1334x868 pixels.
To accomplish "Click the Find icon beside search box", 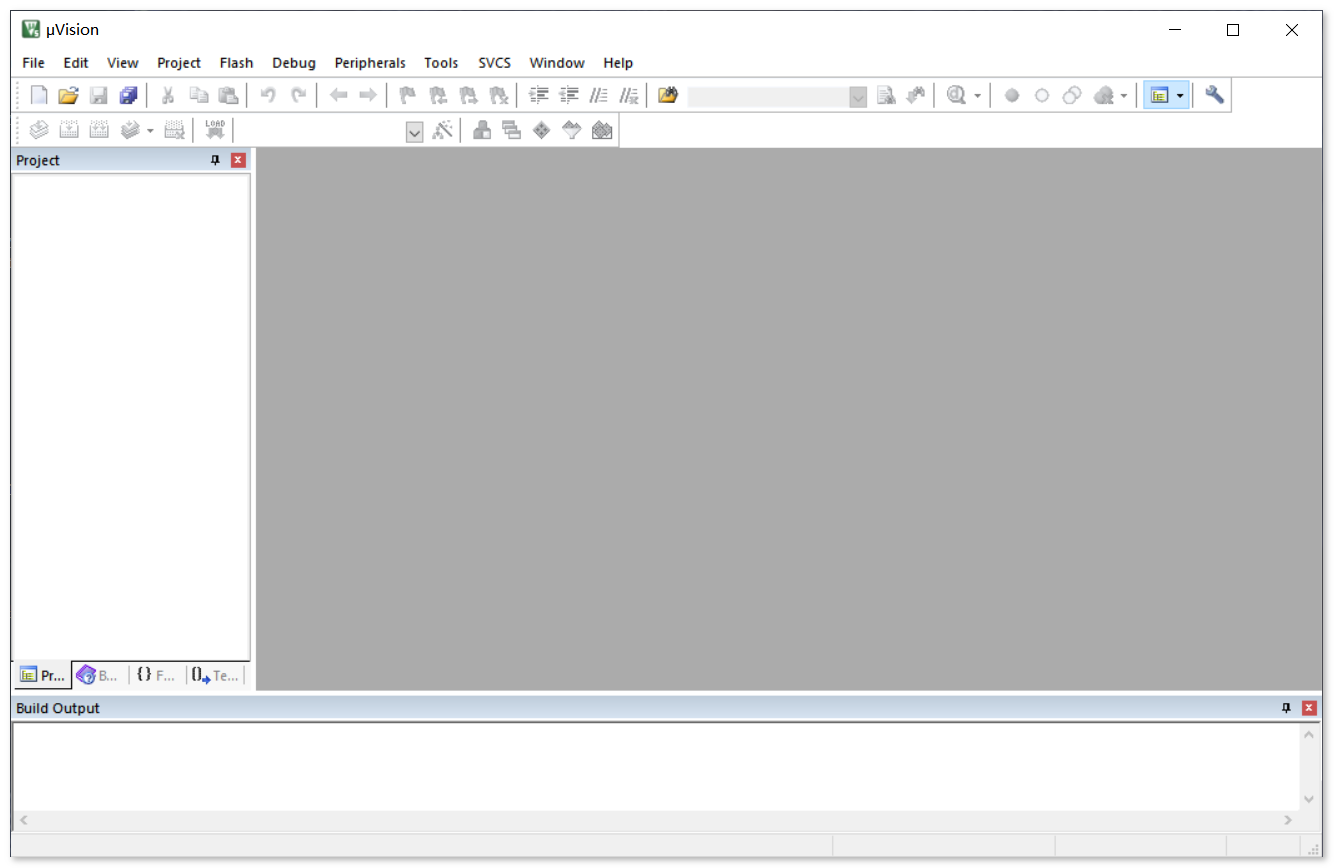I will point(886,96).
